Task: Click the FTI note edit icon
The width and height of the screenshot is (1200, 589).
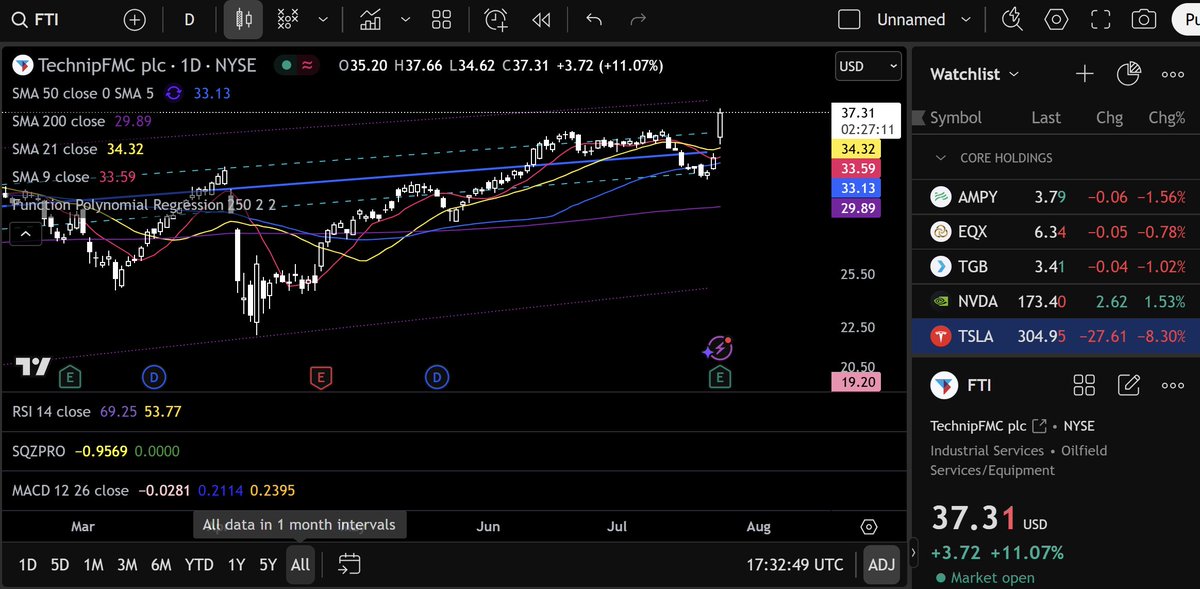Action: [x=1128, y=385]
